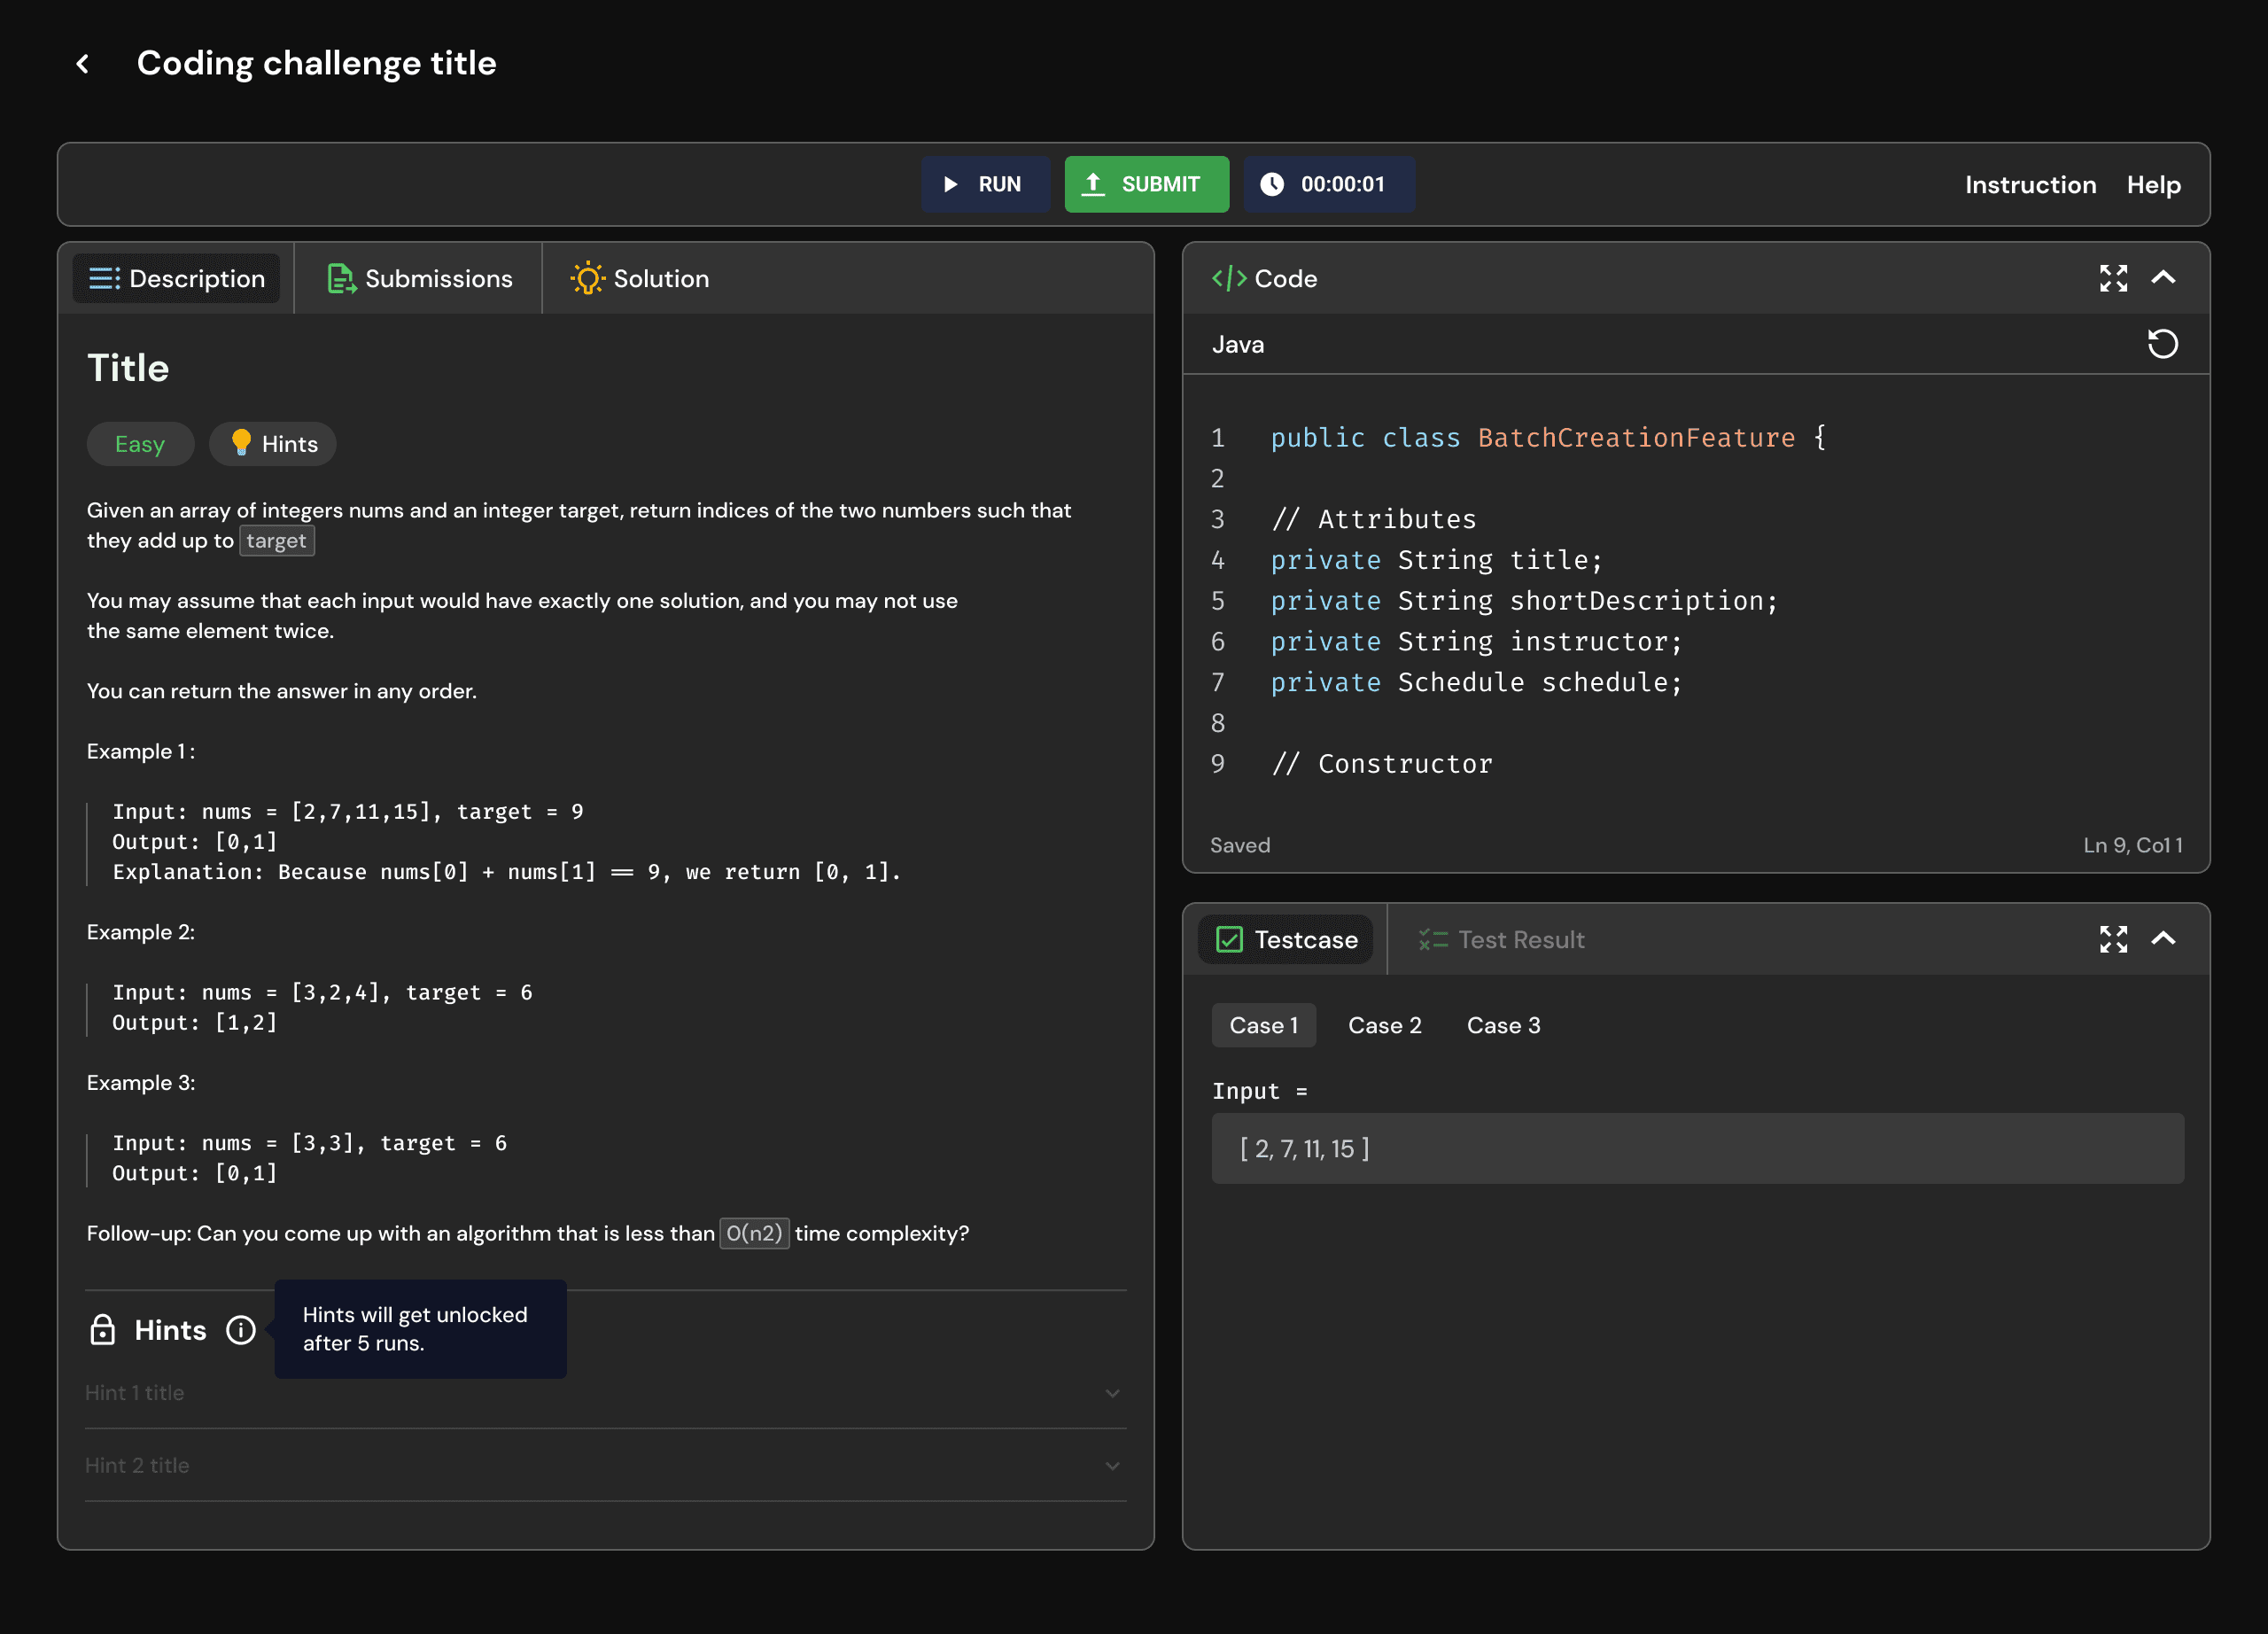Expand the Code panel to fullscreen
Image resolution: width=2268 pixels, height=1634 pixels.
click(x=2113, y=279)
